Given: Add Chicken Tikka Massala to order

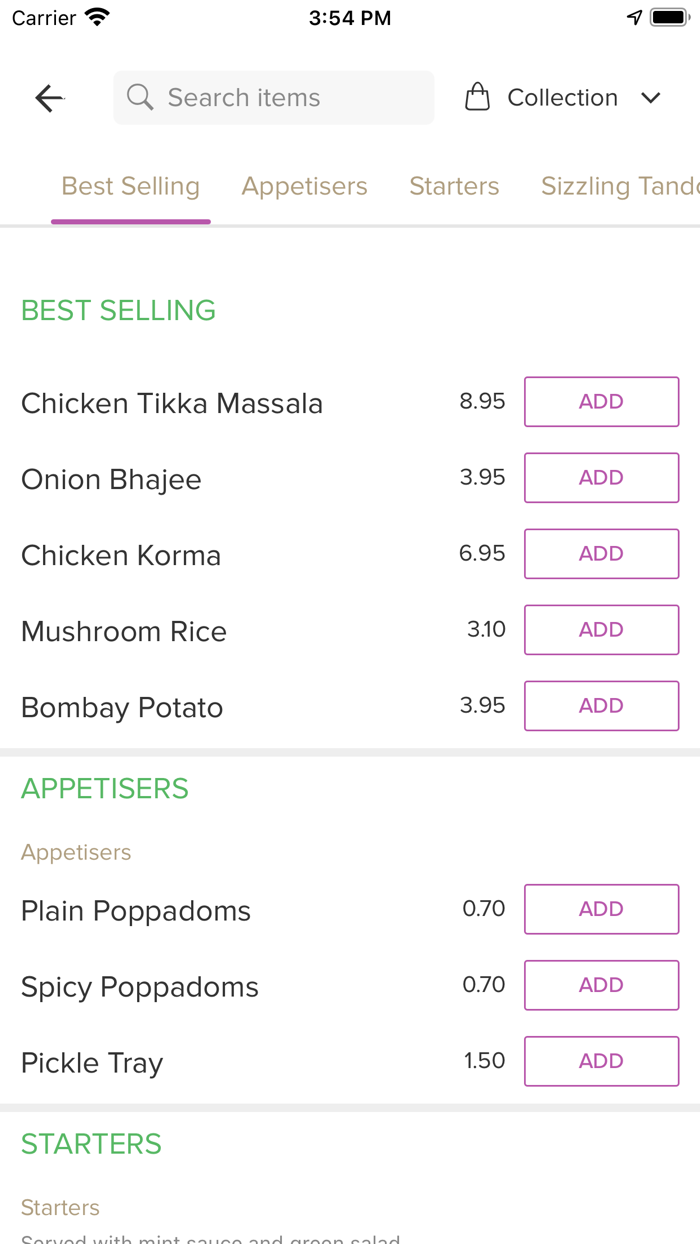Looking at the screenshot, I should [601, 402].
